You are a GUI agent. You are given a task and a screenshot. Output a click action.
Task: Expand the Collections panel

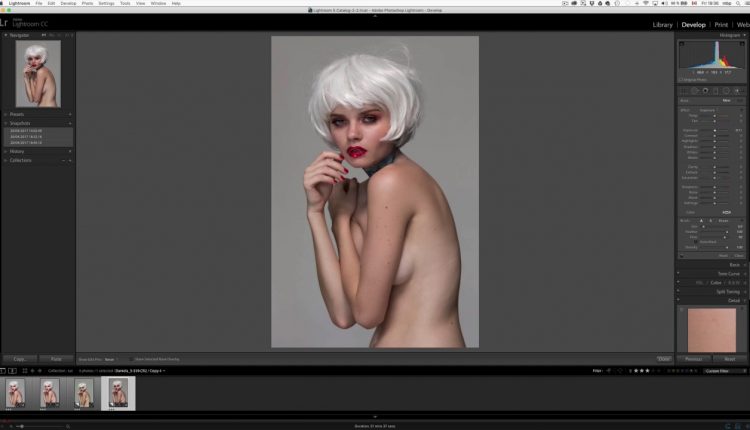(6, 160)
